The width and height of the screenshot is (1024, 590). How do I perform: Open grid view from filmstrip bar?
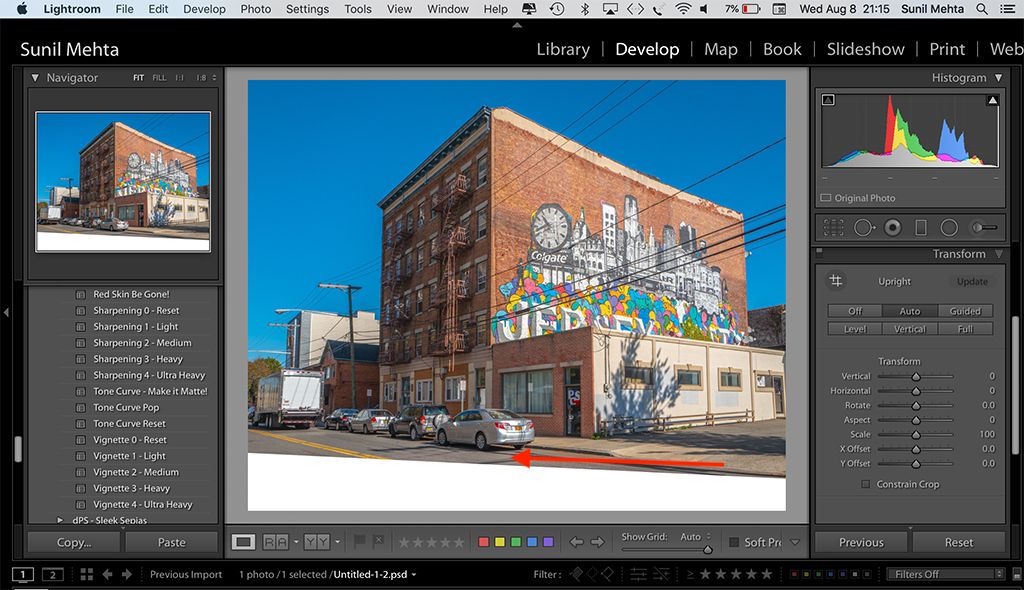[87, 574]
